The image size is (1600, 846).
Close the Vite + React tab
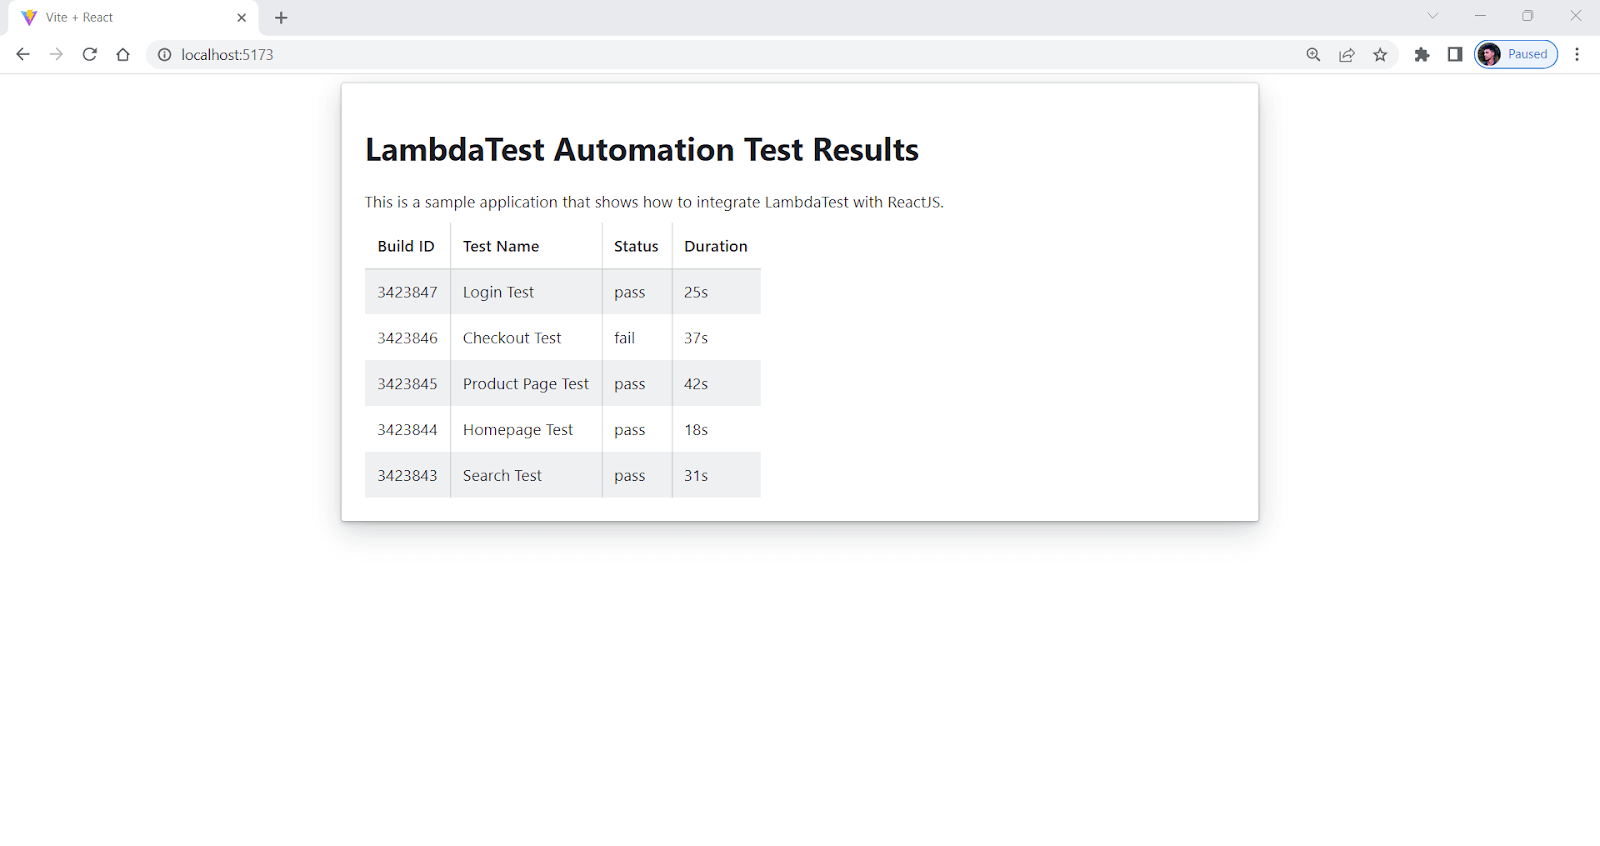click(x=241, y=18)
